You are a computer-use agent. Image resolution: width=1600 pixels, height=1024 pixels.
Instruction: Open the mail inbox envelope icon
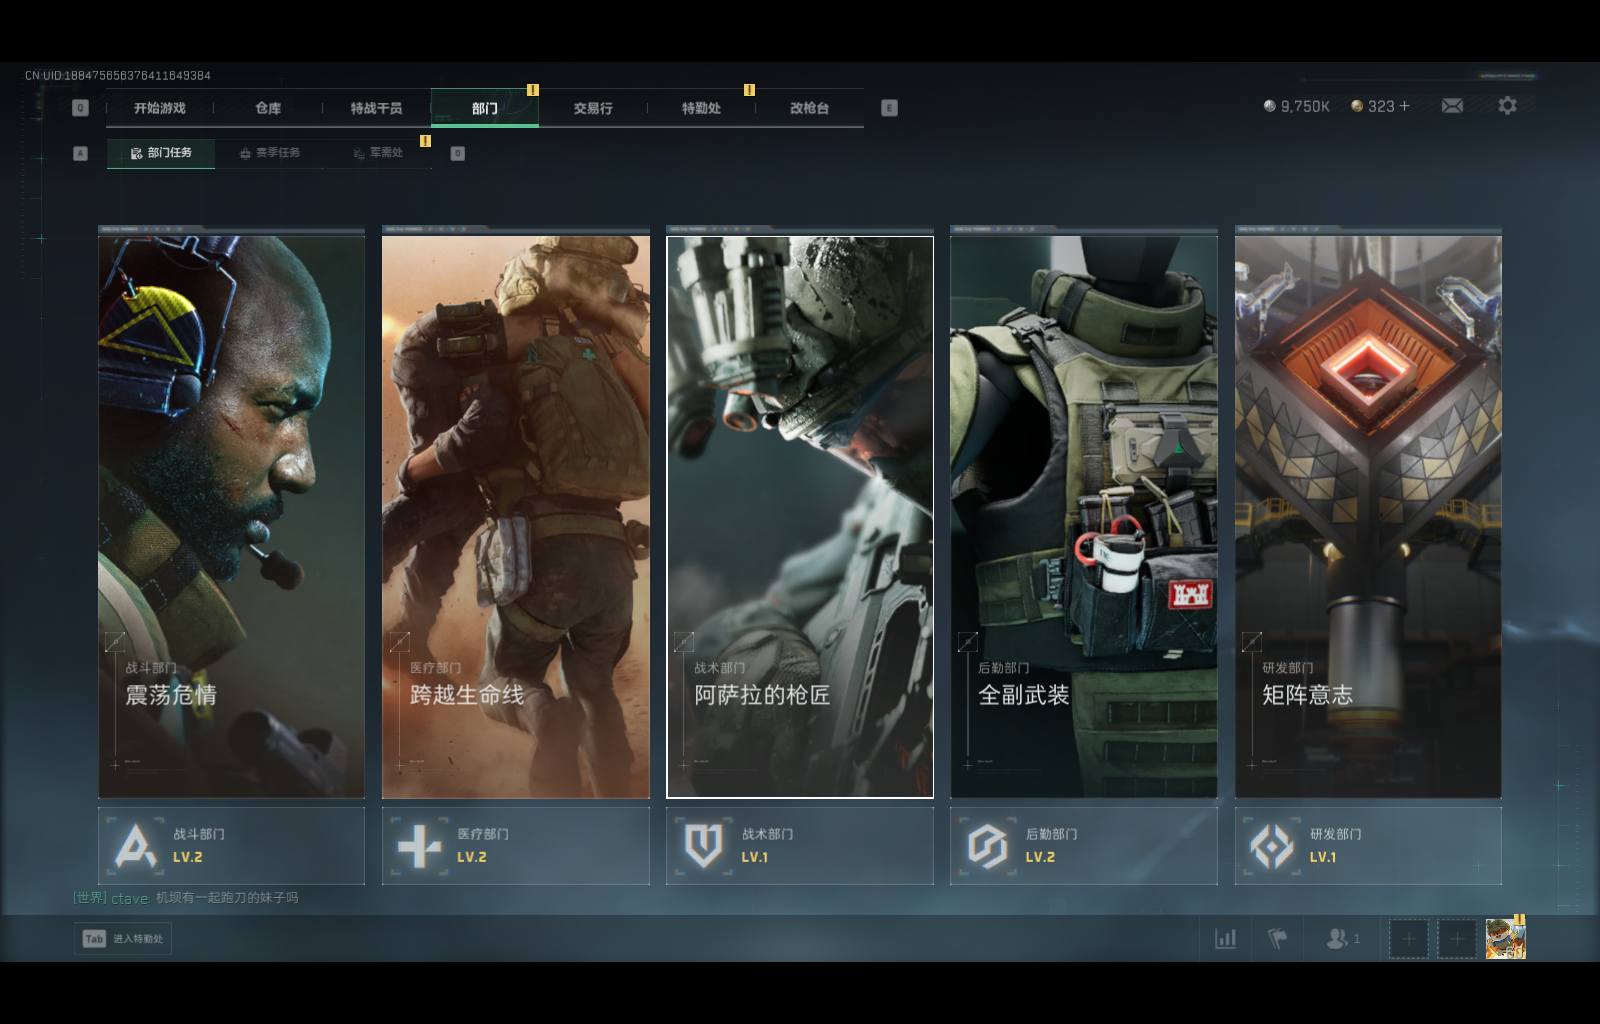(x=1452, y=106)
